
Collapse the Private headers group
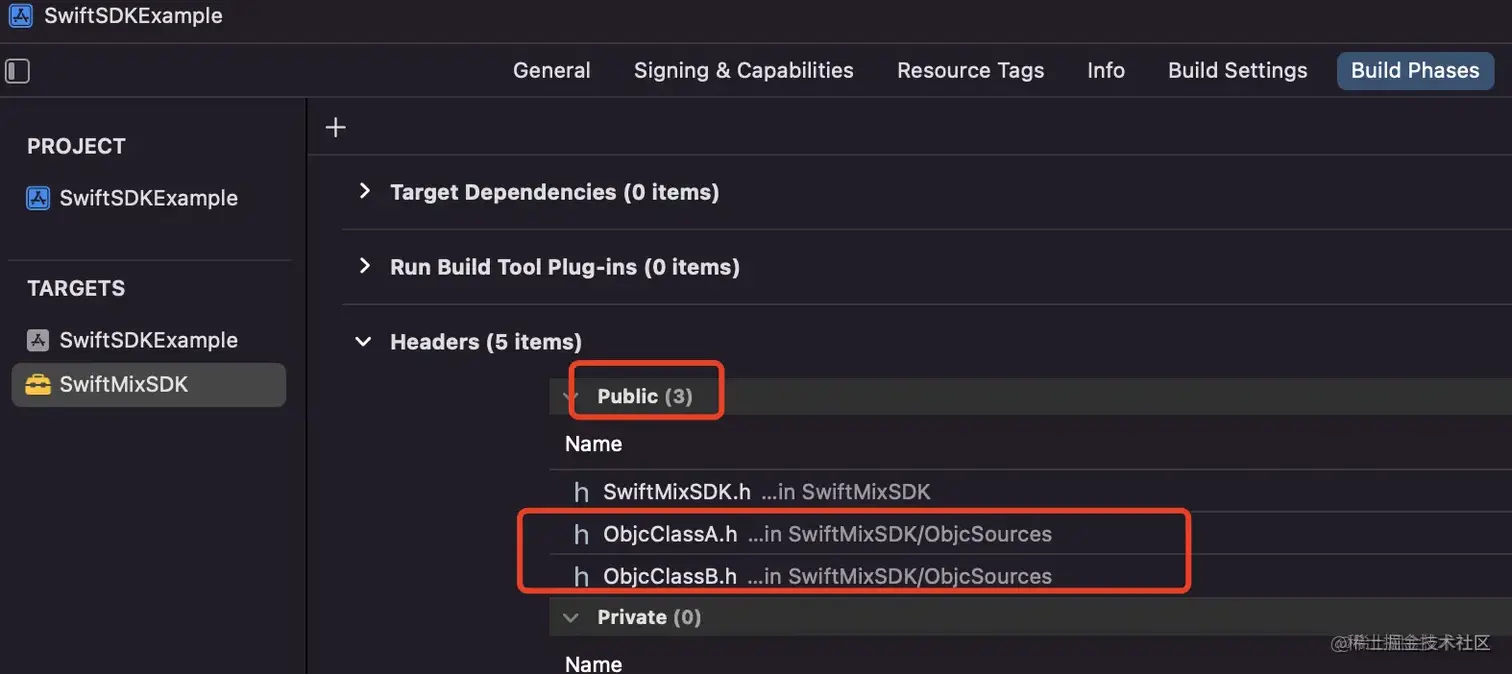[571, 618]
